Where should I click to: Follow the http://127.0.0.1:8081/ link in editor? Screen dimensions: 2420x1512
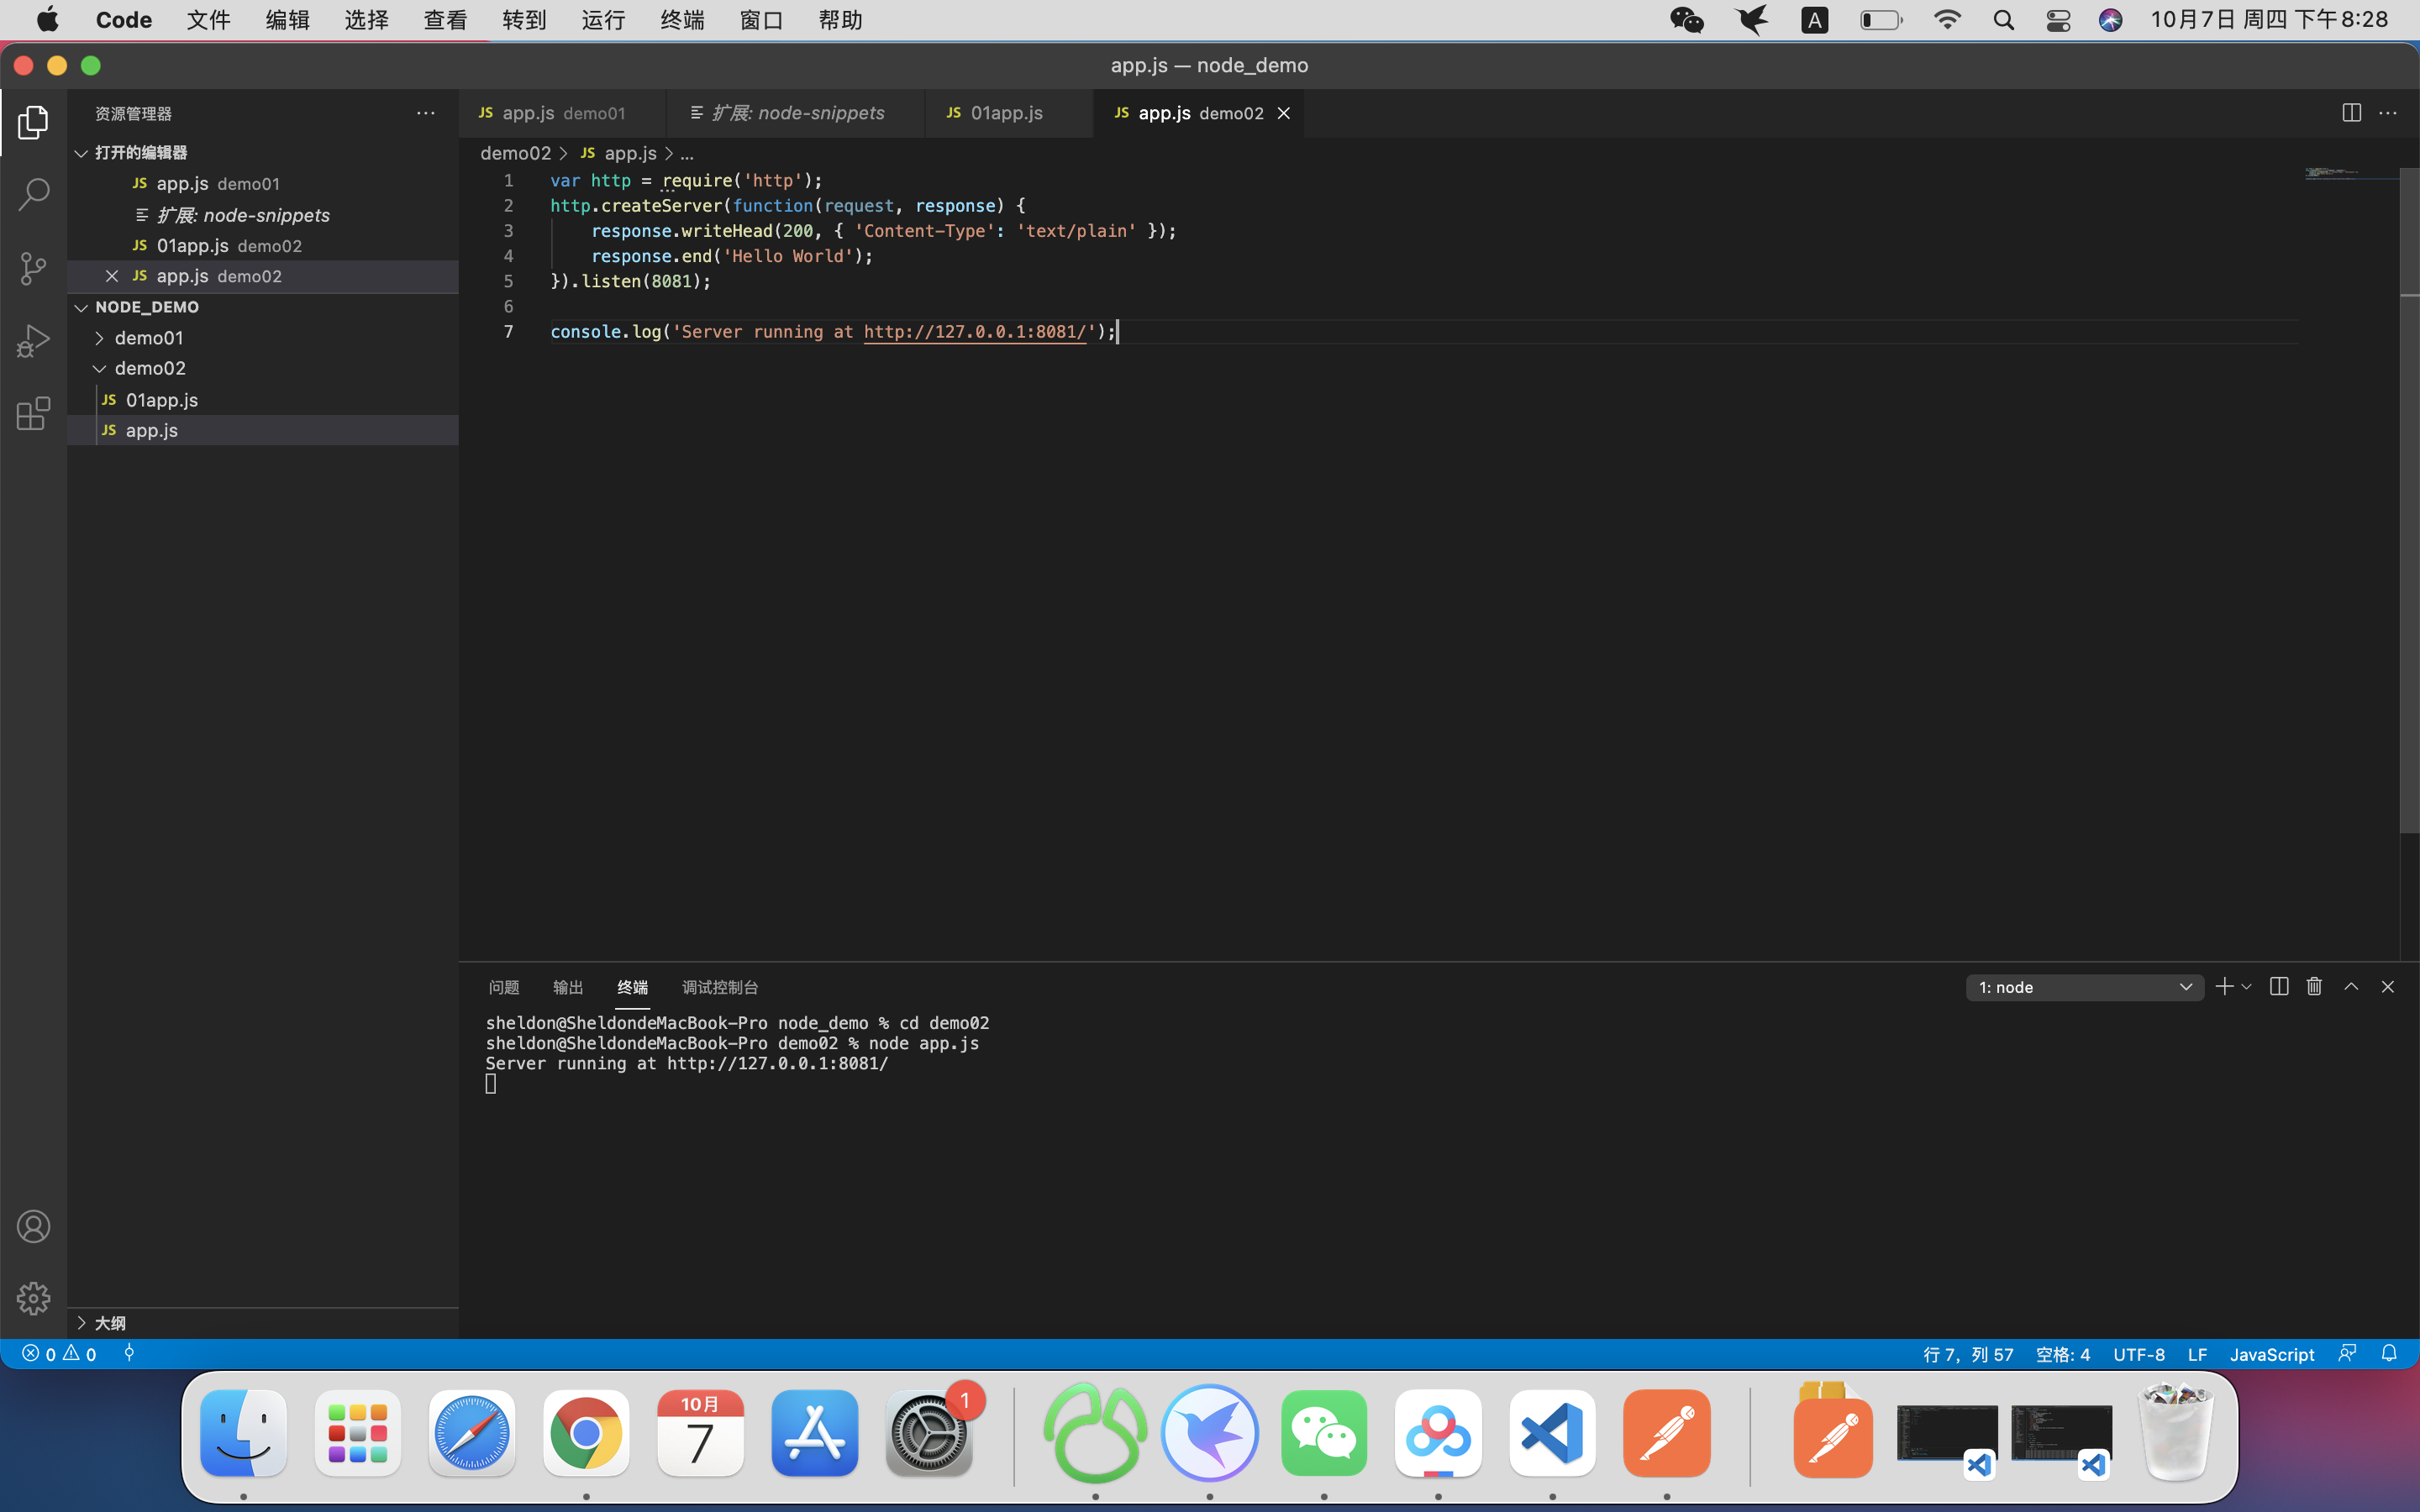point(975,332)
